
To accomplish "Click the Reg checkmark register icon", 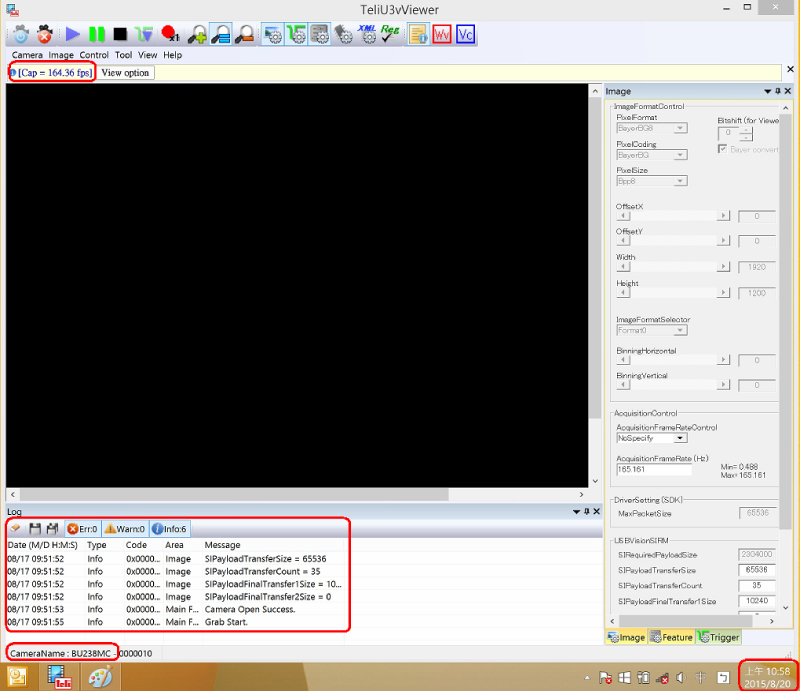I will (391, 34).
